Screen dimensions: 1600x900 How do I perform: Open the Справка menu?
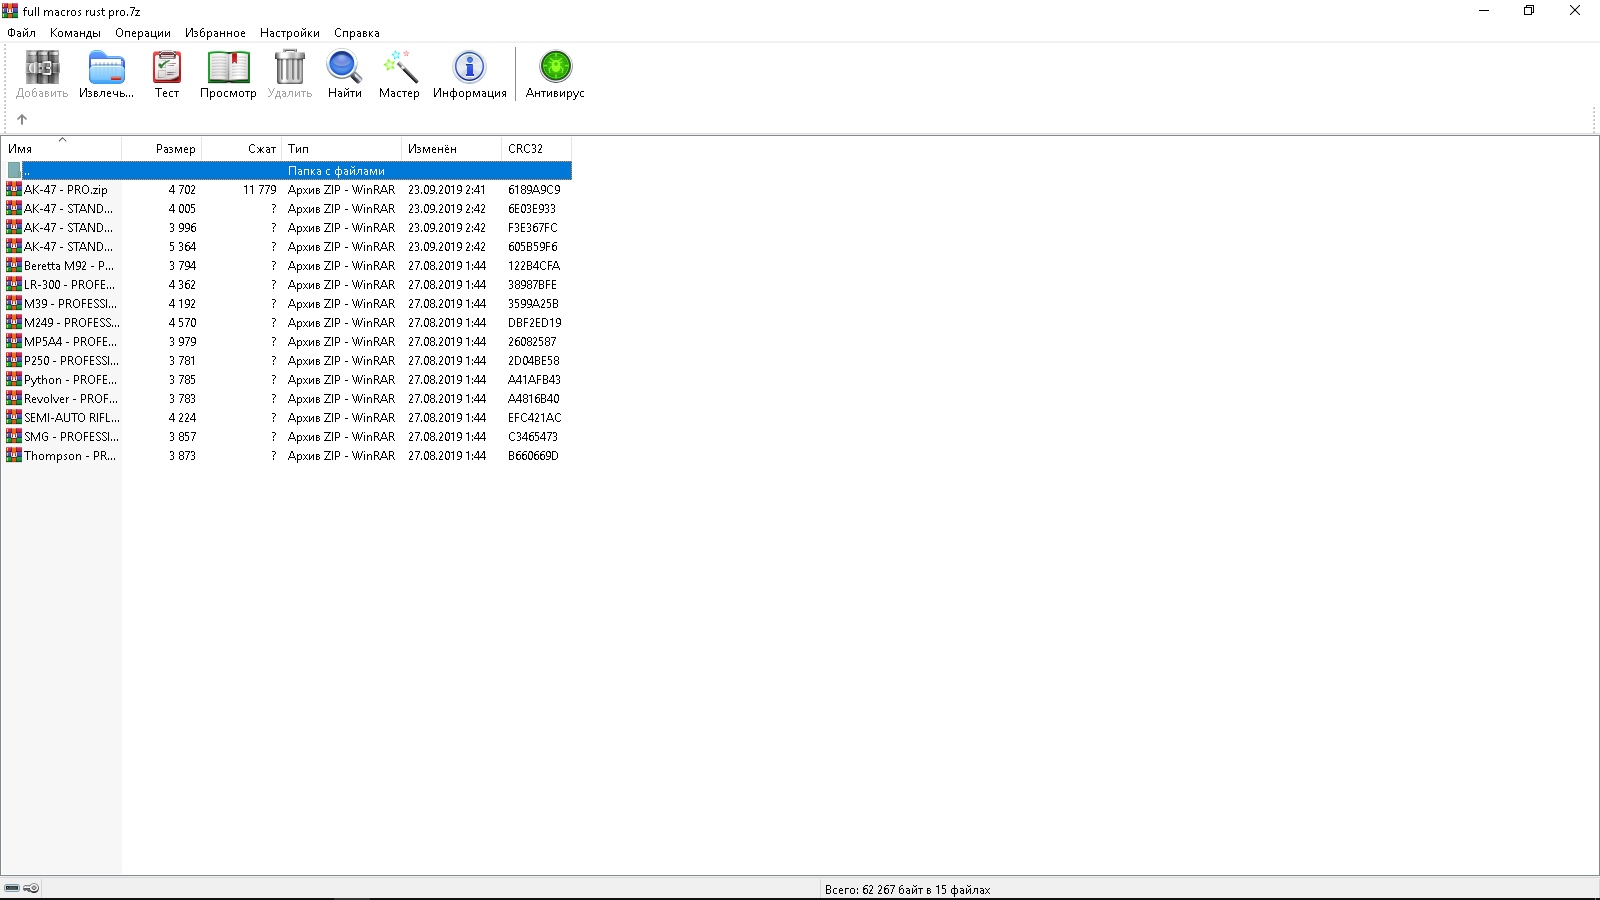[x=357, y=33]
